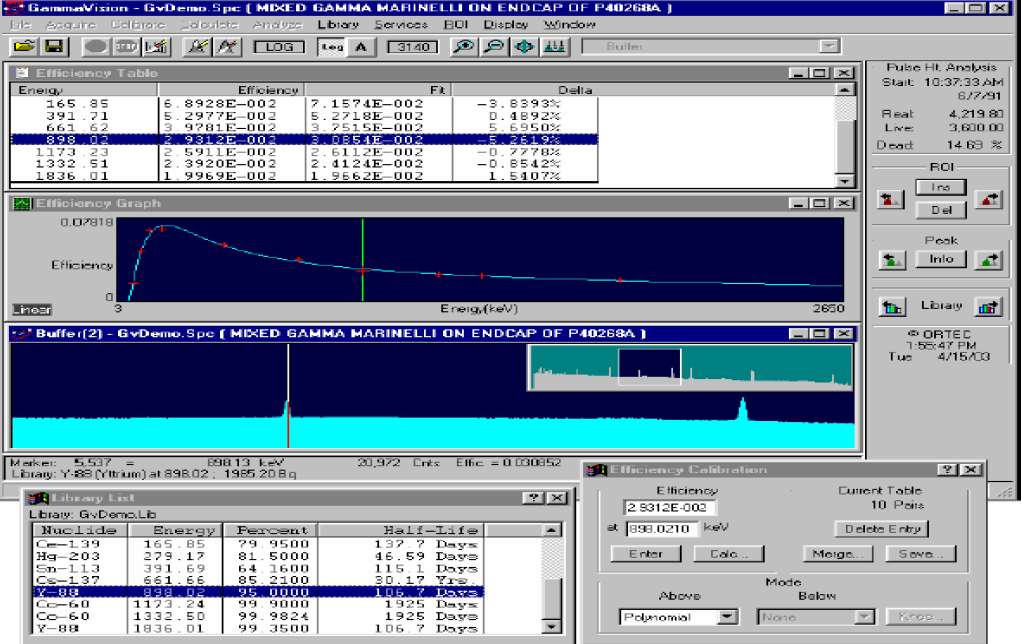
Task: Click the Peak Info button
Action: [940, 259]
